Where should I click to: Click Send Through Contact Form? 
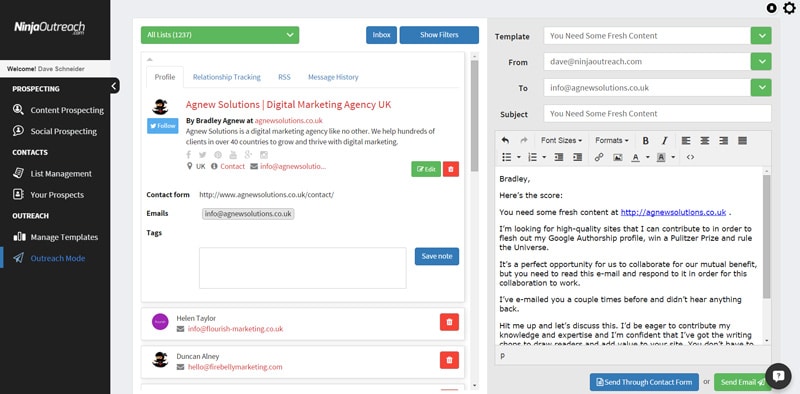tap(644, 382)
